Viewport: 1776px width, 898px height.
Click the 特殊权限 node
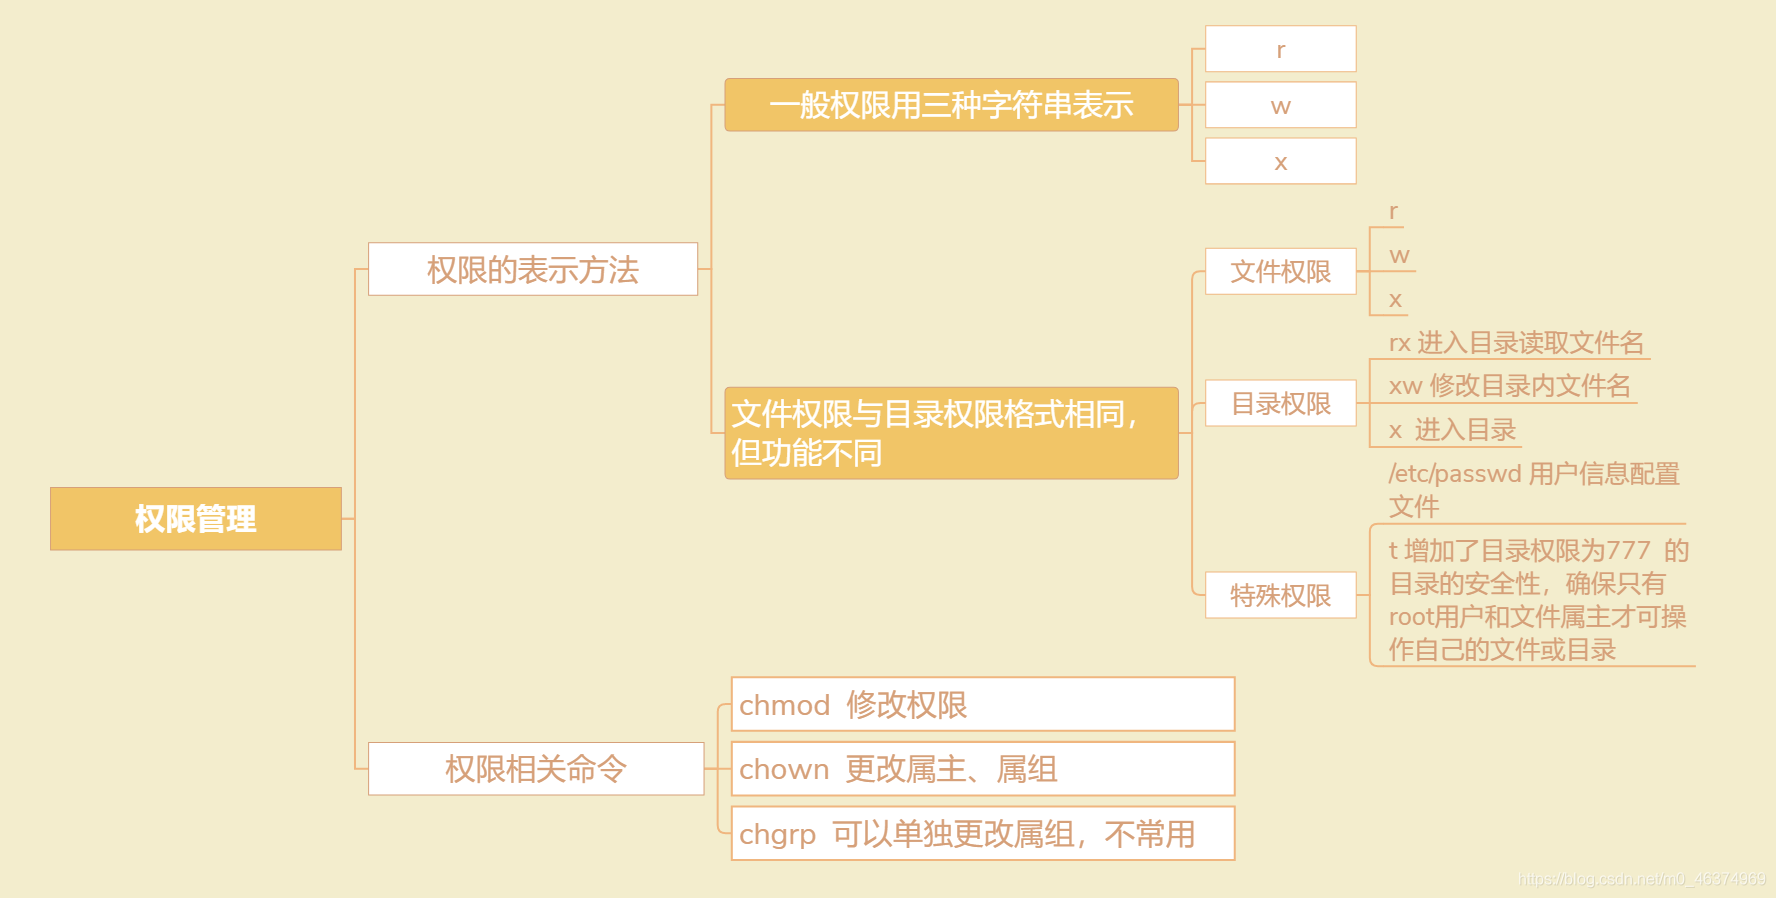pyautogui.click(x=1280, y=595)
